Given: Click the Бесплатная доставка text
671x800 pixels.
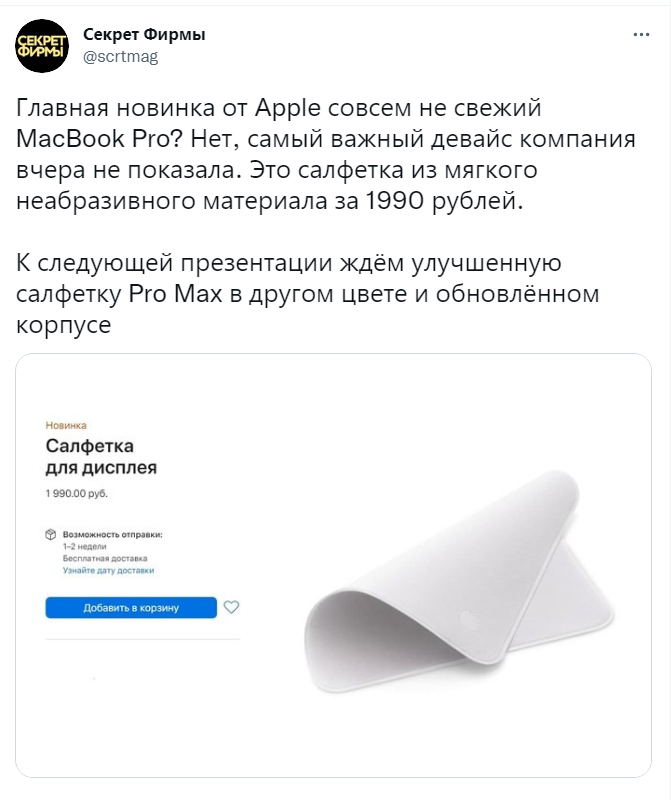Looking at the screenshot, I should (105, 558).
